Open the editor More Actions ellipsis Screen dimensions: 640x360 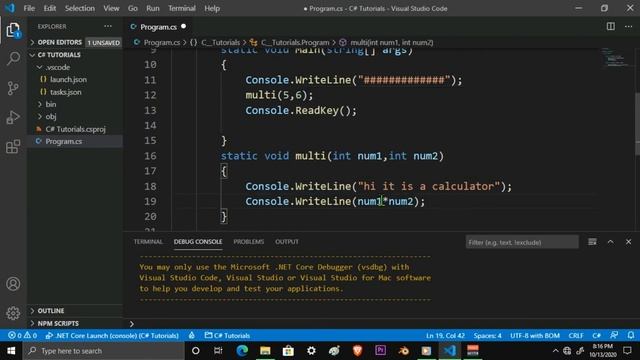tap(628, 27)
